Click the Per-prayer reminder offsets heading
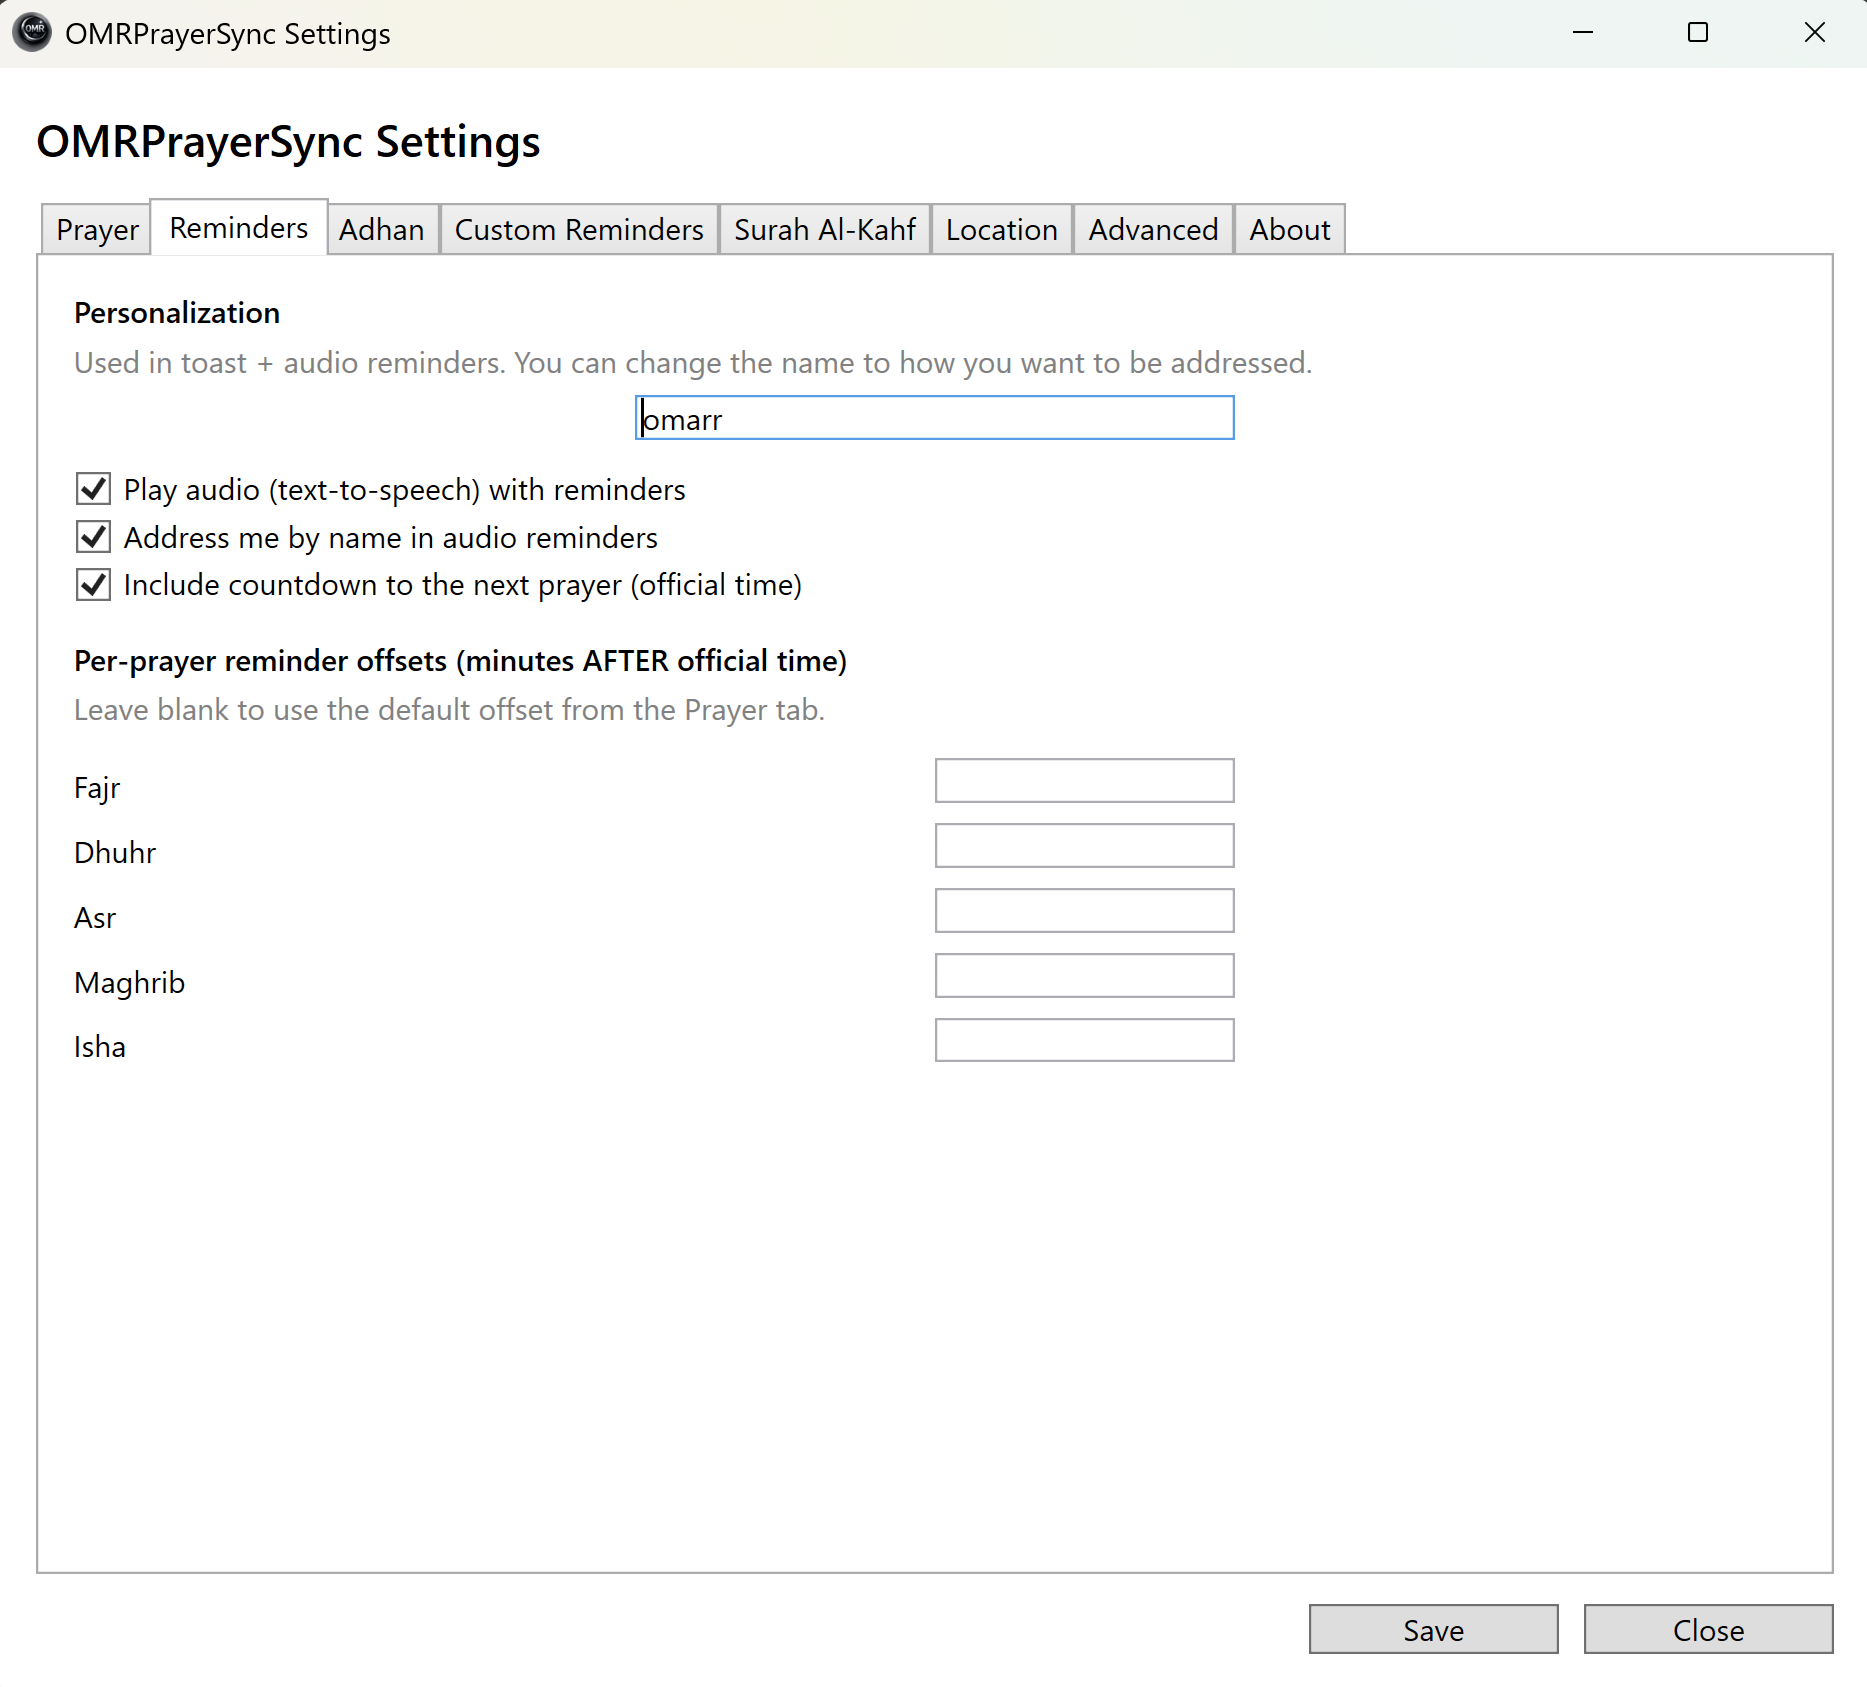Image resolution: width=1867 pixels, height=1687 pixels. tap(460, 661)
